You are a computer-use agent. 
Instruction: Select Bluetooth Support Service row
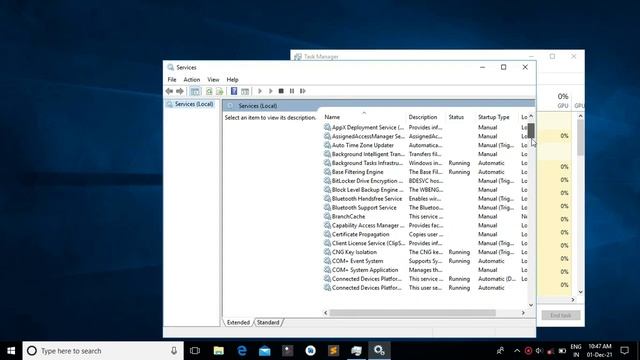pyautogui.click(x=425, y=207)
